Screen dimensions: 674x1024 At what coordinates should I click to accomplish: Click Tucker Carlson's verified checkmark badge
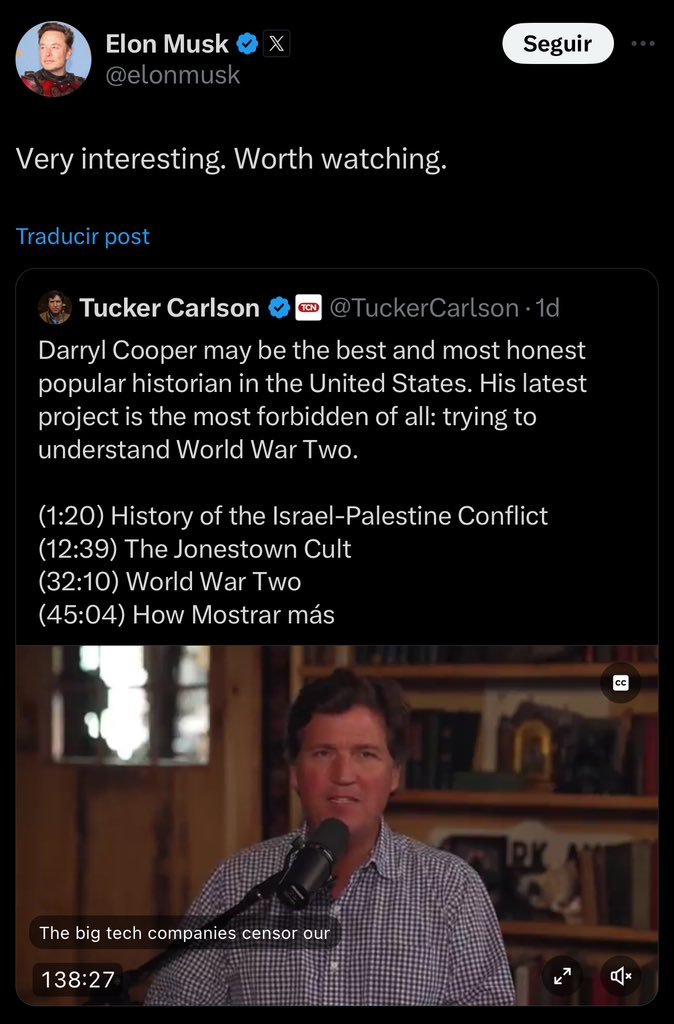click(x=280, y=308)
